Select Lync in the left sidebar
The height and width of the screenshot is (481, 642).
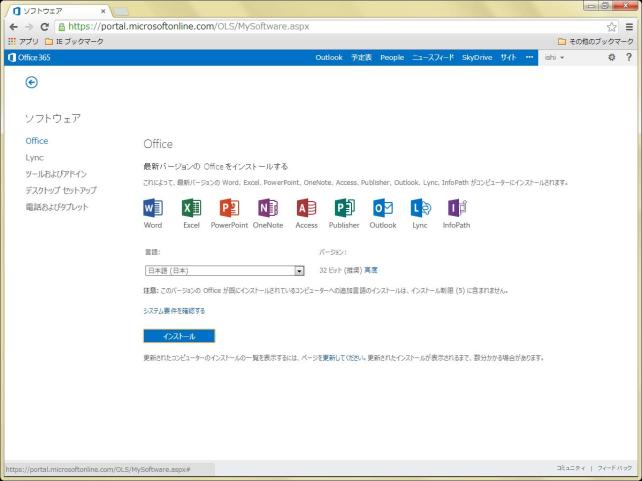(34, 157)
